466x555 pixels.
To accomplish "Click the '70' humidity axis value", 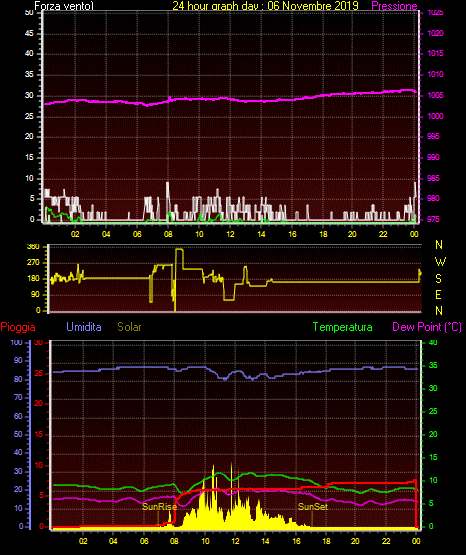I will point(18,397).
